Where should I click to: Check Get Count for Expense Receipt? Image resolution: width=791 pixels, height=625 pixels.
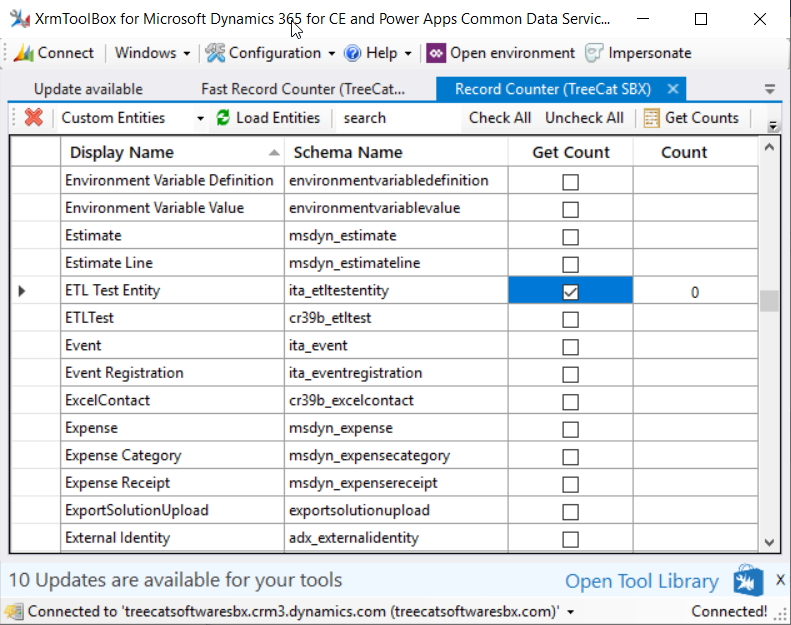570,484
